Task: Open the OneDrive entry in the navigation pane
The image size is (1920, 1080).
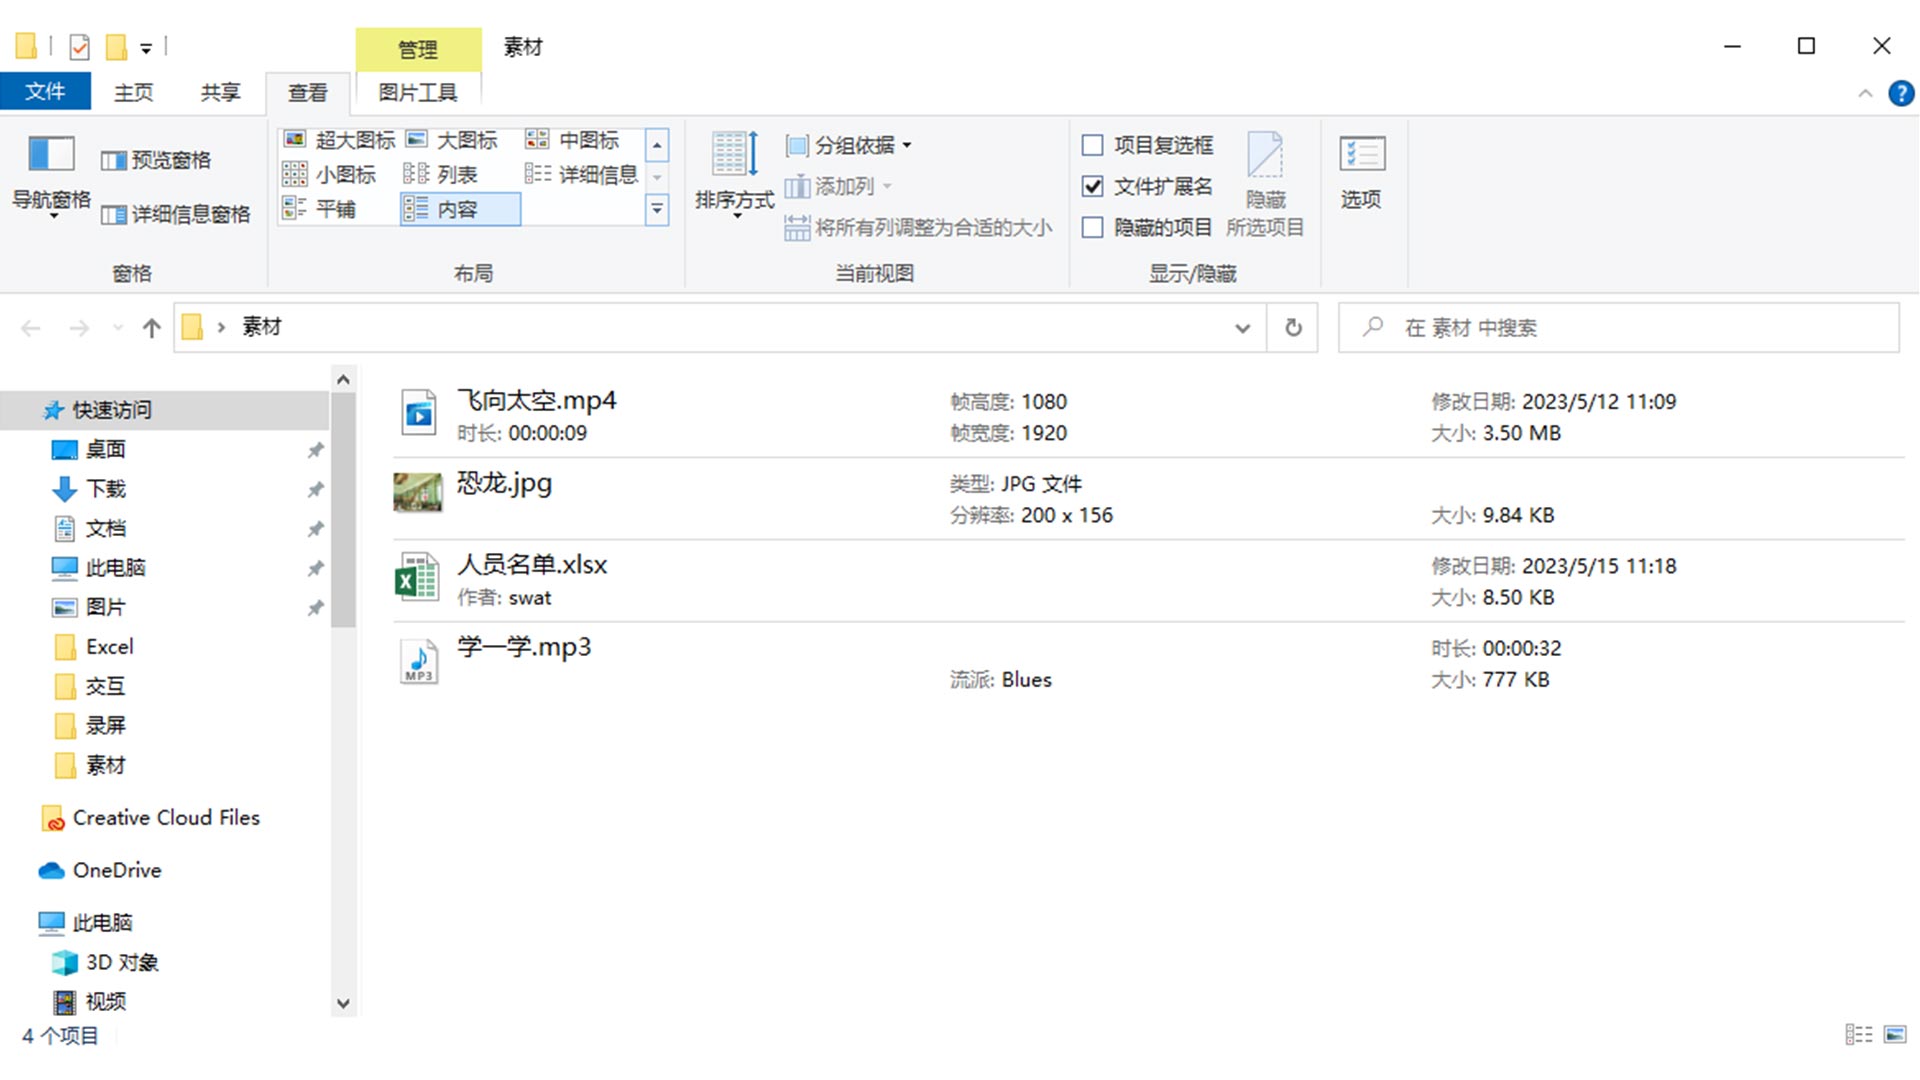Action: tap(116, 870)
